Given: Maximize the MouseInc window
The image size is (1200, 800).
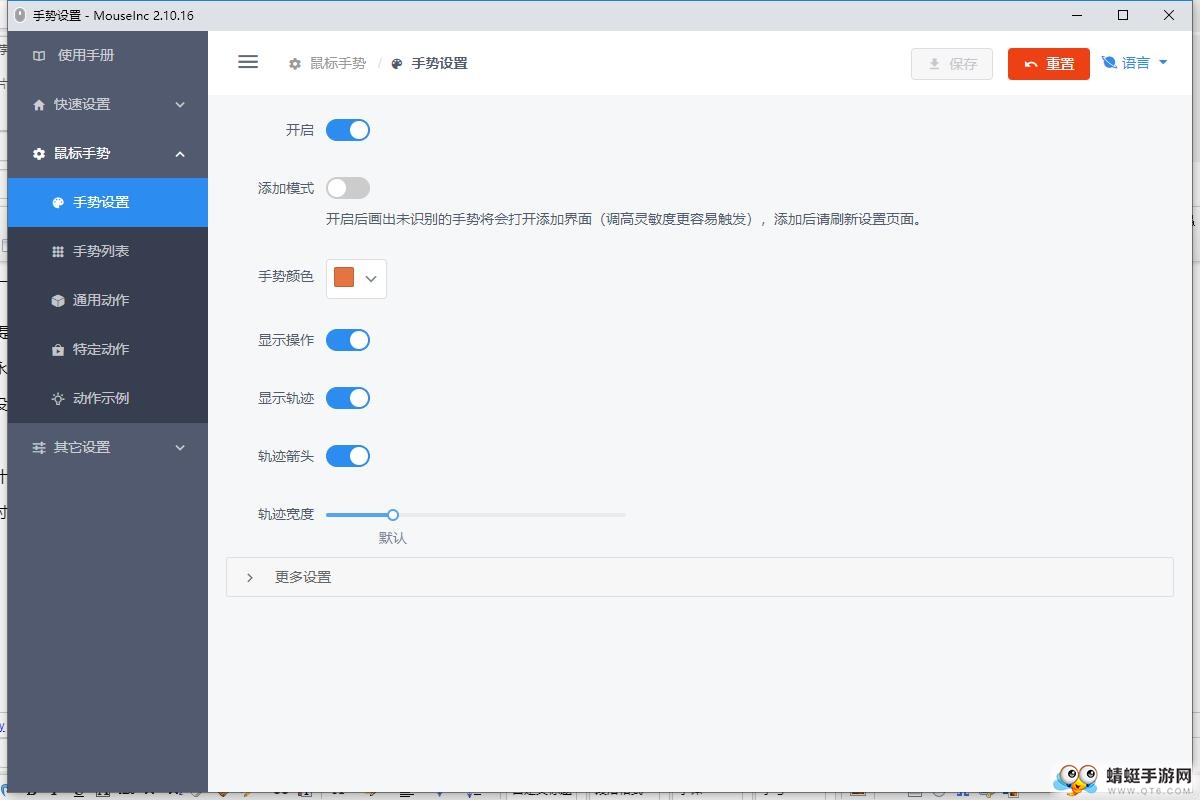Looking at the screenshot, I should tap(1123, 15).
